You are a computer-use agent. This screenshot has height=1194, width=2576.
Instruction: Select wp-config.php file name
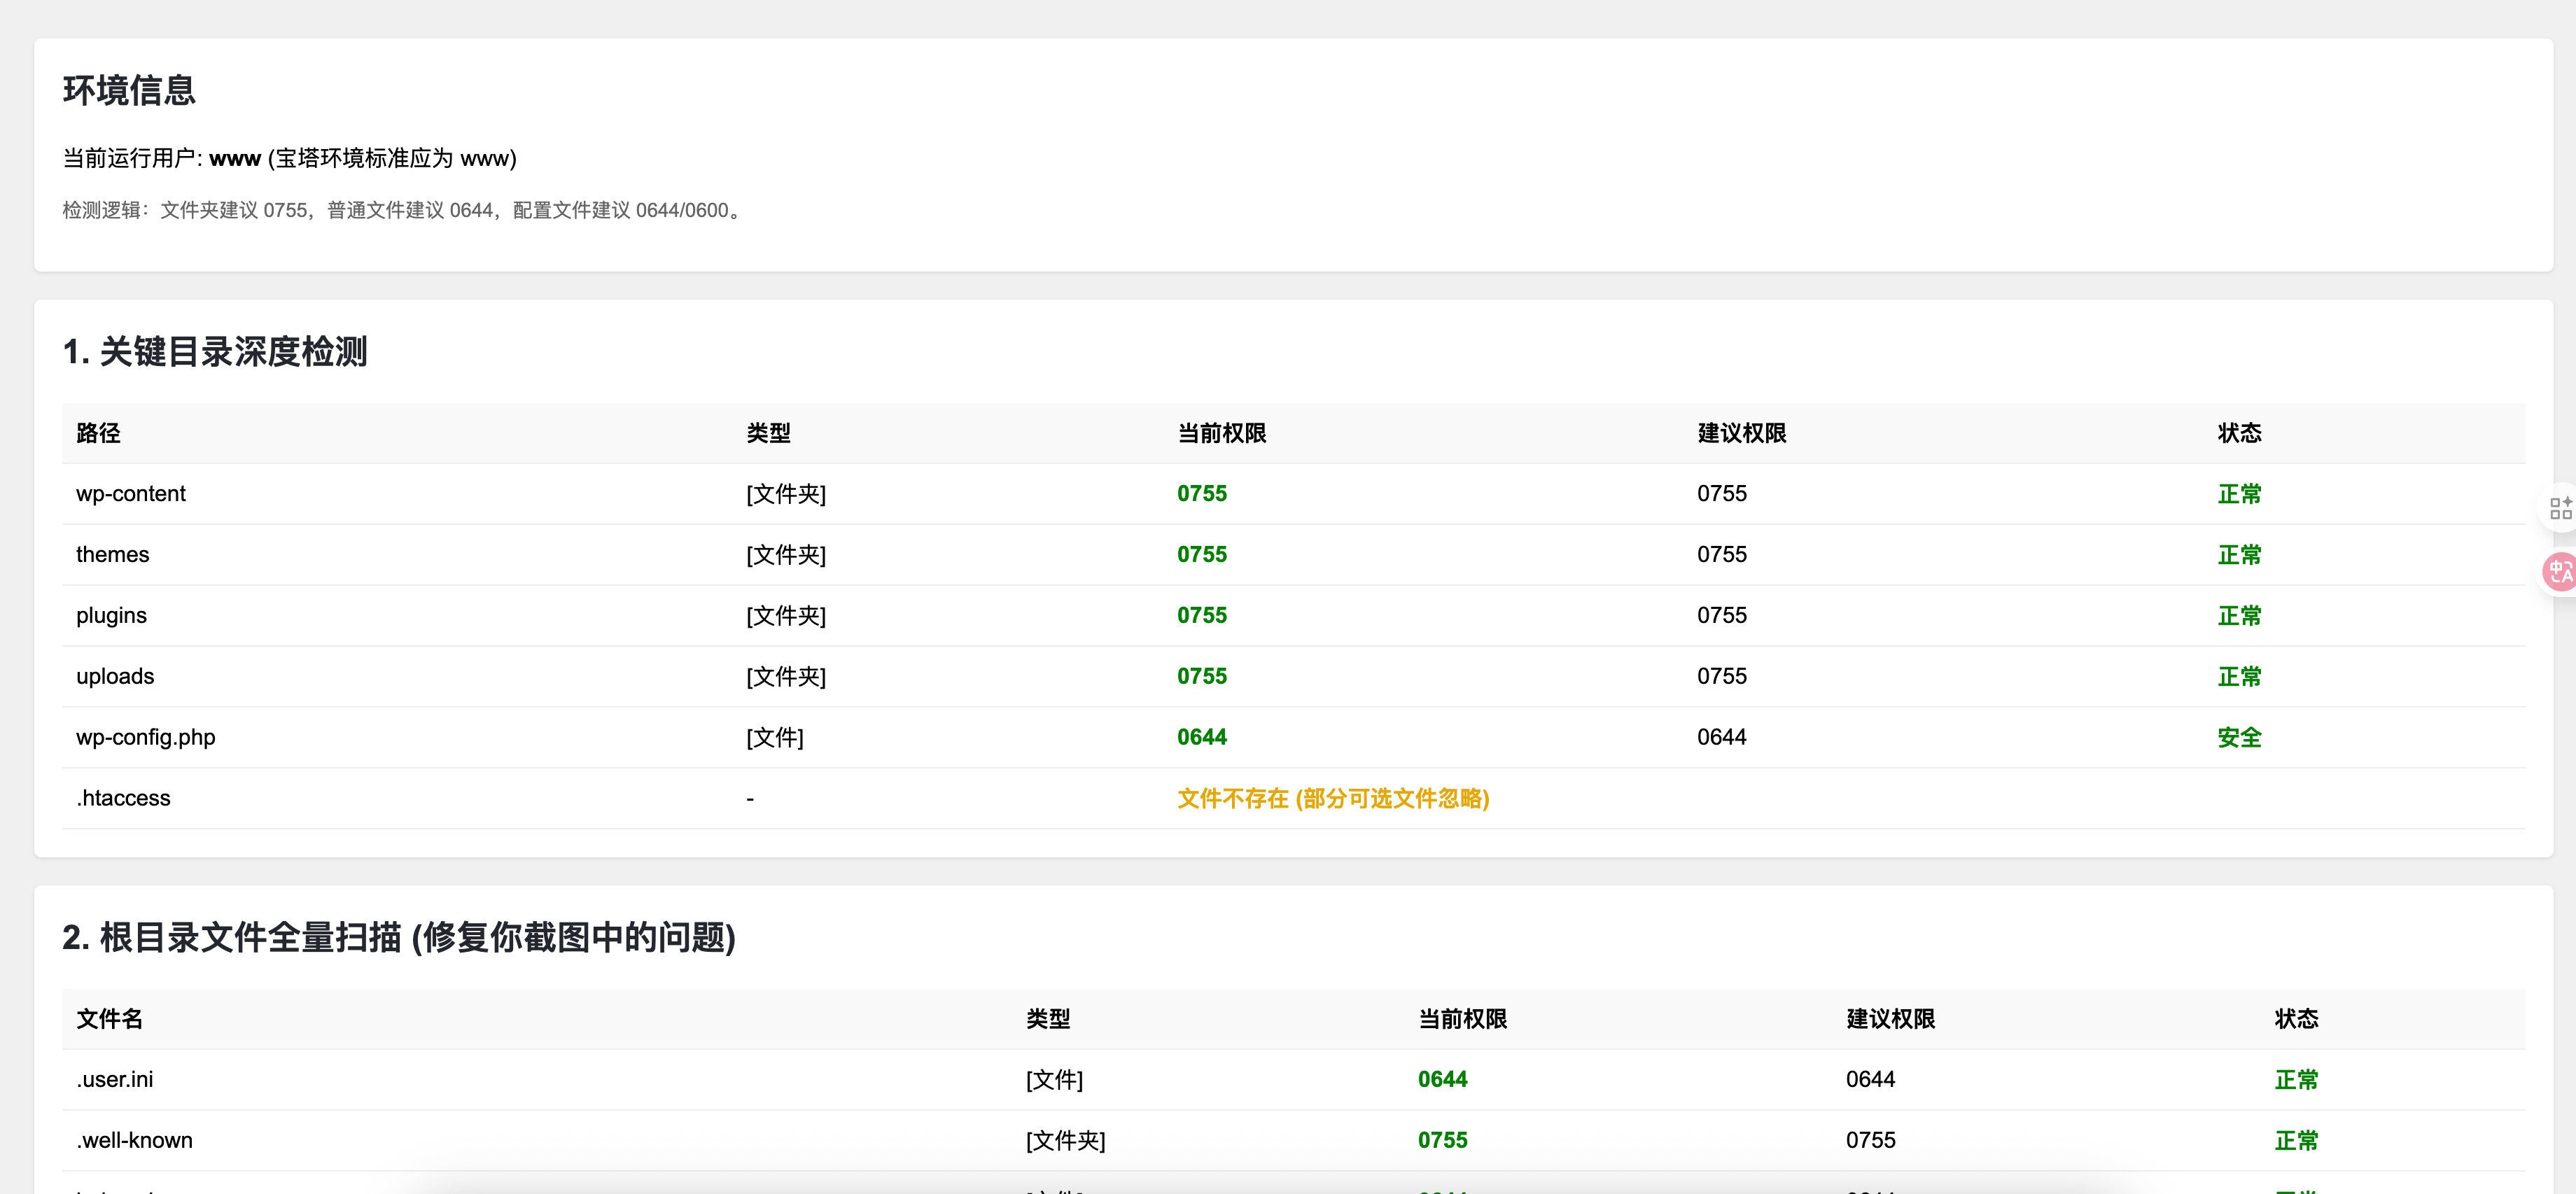pyautogui.click(x=146, y=738)
